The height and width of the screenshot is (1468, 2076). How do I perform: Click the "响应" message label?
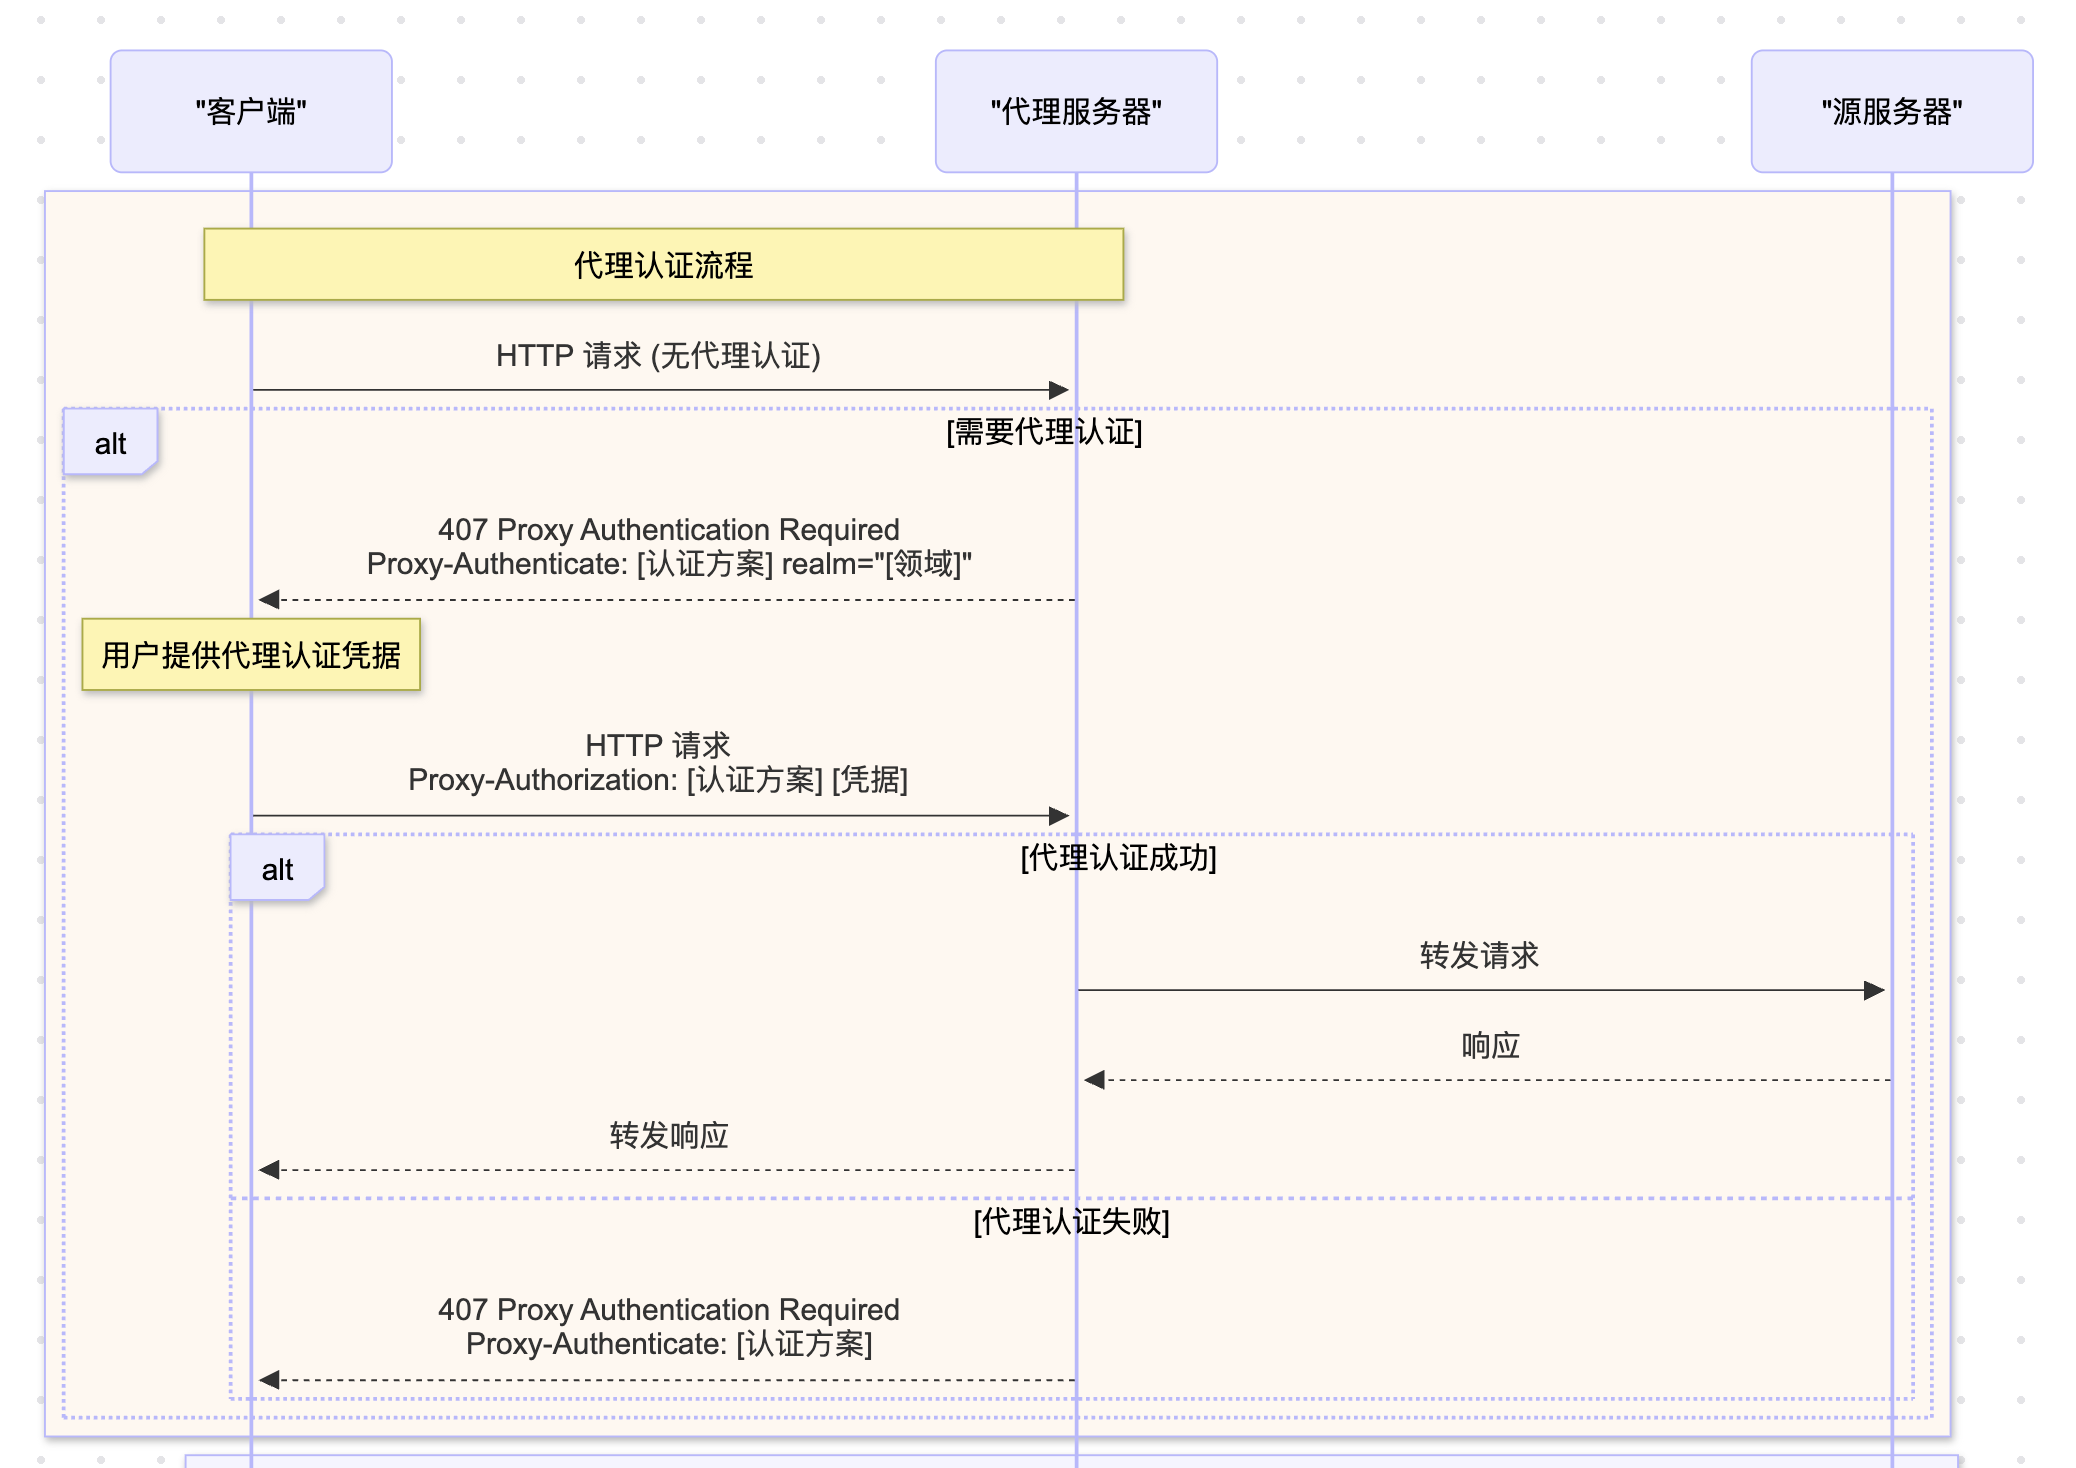(x=1490, y=1046)
